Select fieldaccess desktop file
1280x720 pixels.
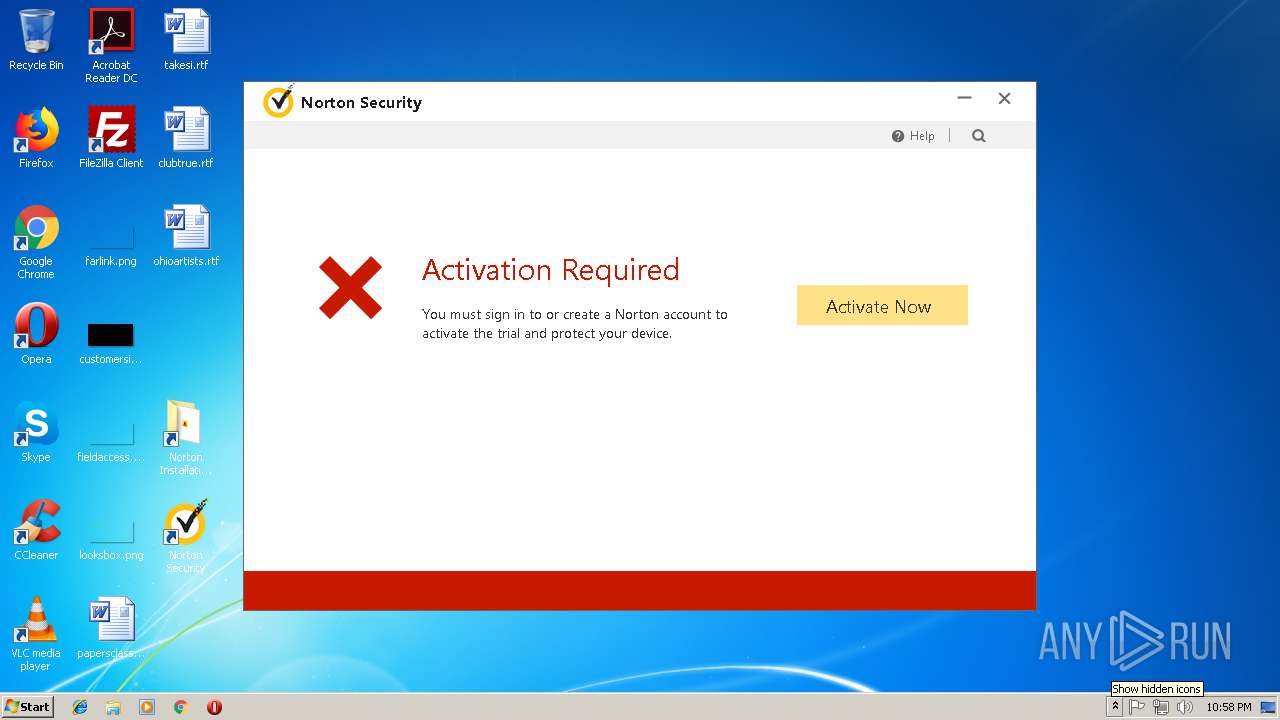[111, 442]
